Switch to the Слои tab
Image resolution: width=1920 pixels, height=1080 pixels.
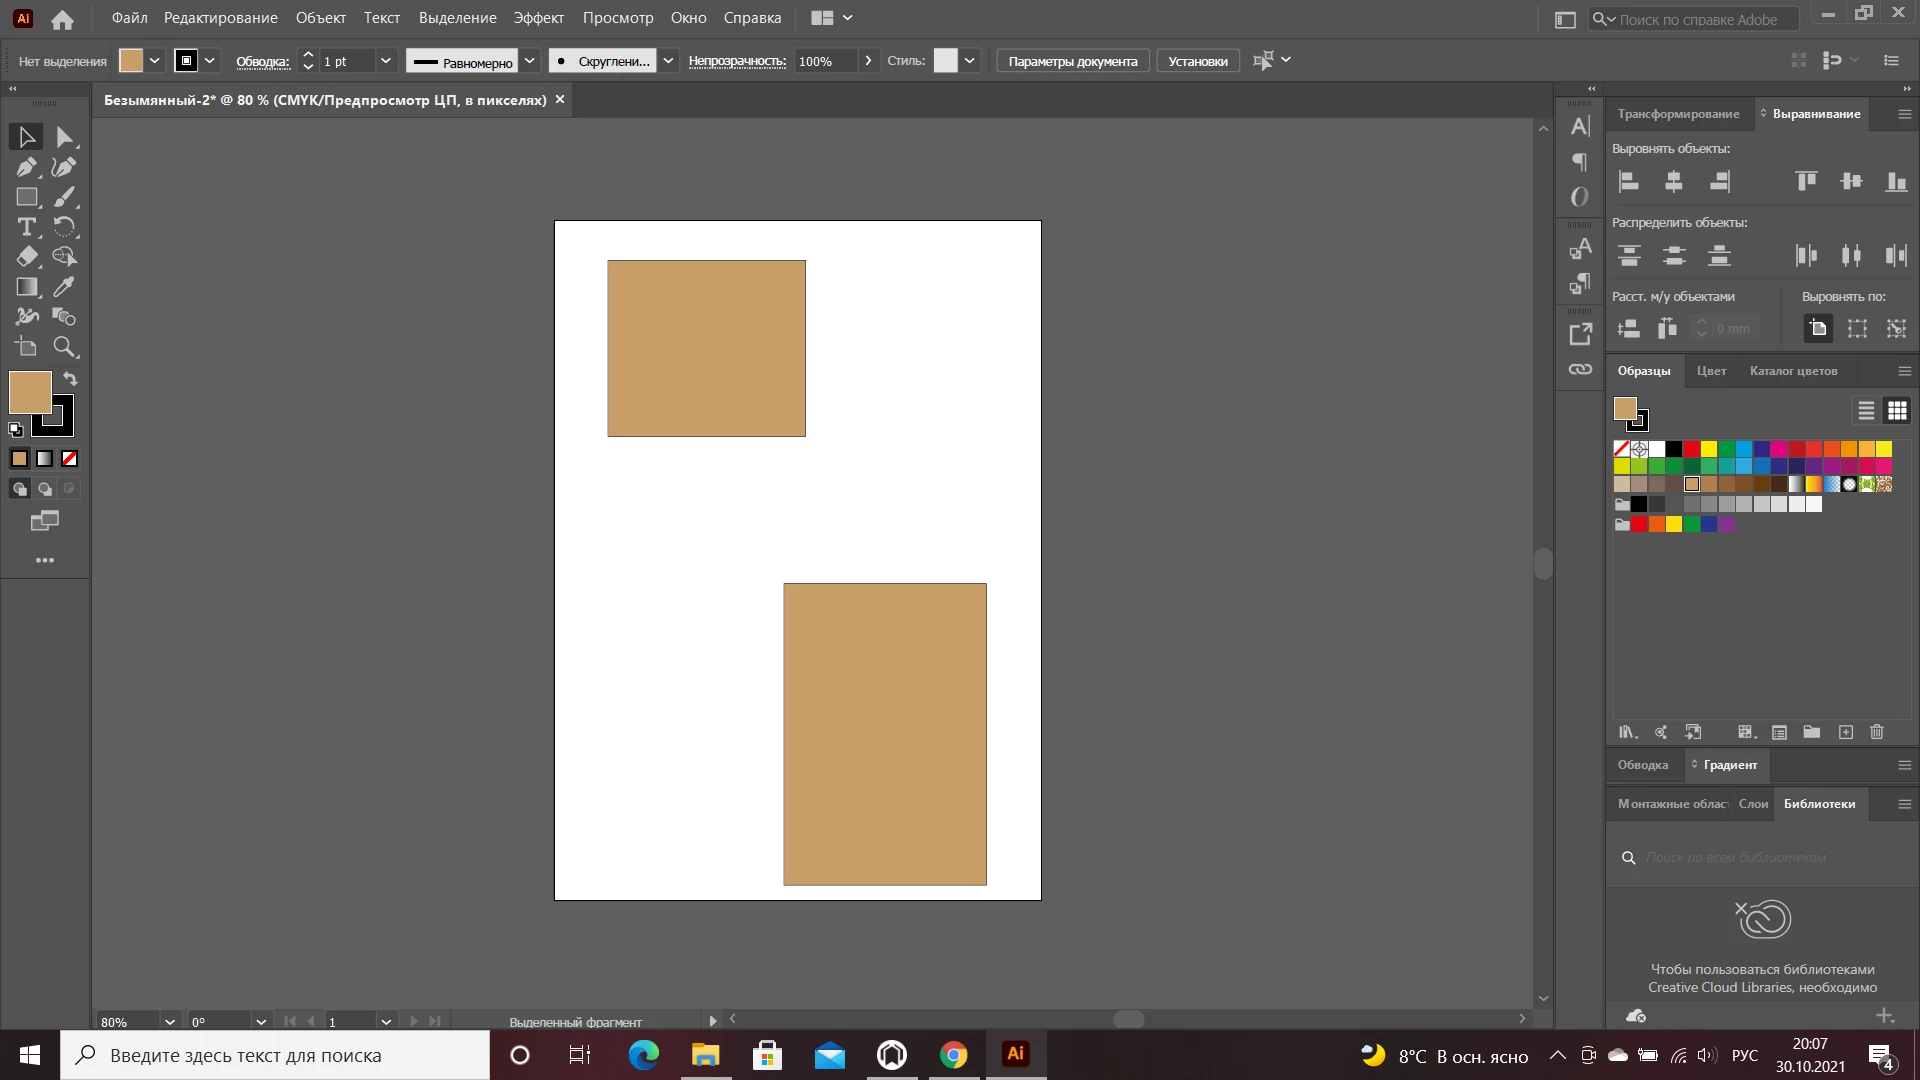click(x=1753, y=804)
